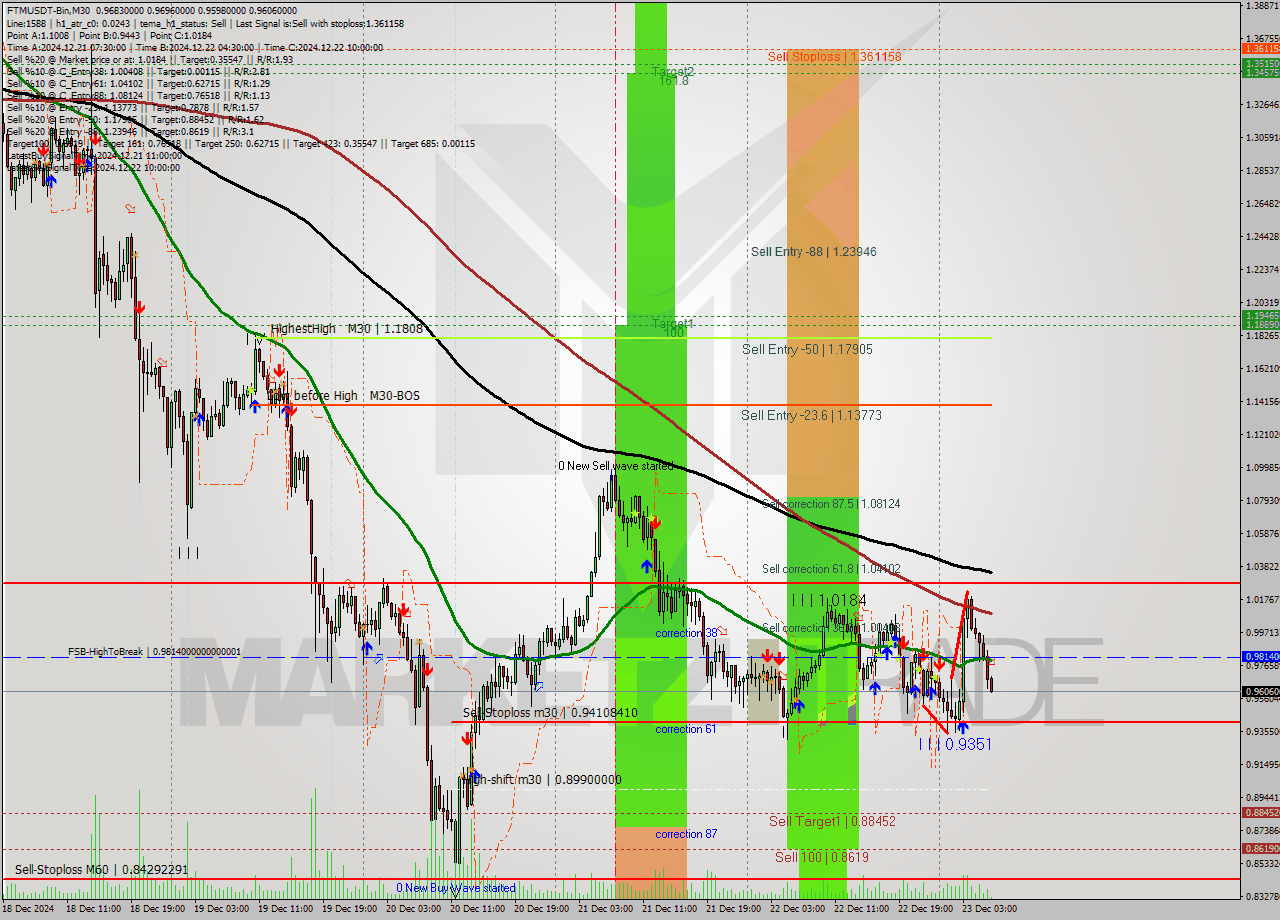Select the current price 0.96060 axis tag
This screenshot has height=920, width=1280.
click(1260, 691)
